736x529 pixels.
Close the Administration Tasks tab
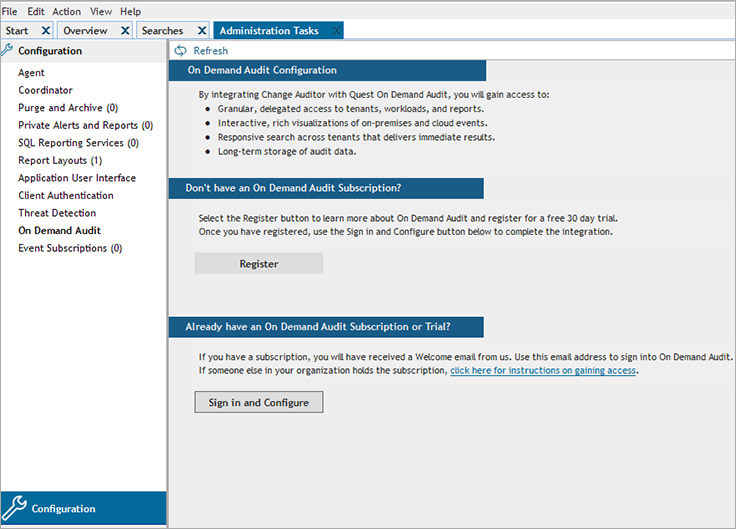pos(336,31)
